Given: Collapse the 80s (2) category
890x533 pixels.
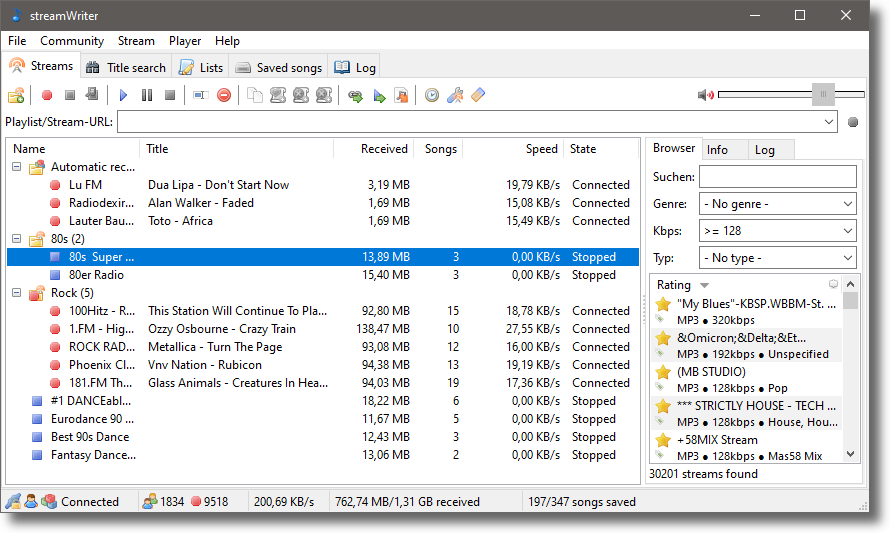Looking at the screenshot, I should click(16, 239).
